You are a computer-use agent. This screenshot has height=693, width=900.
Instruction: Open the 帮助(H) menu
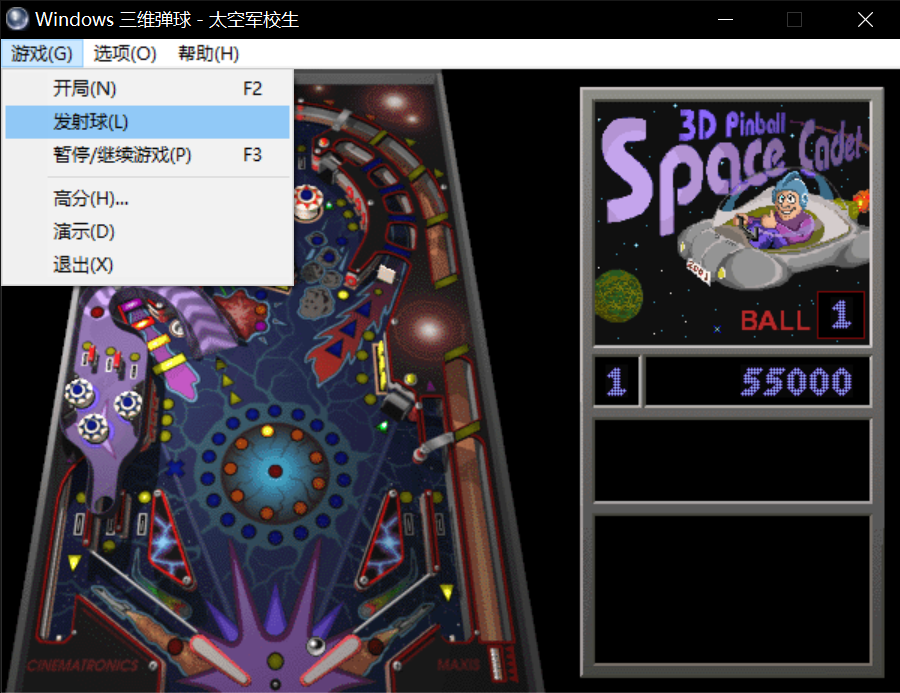coord(208,54)
